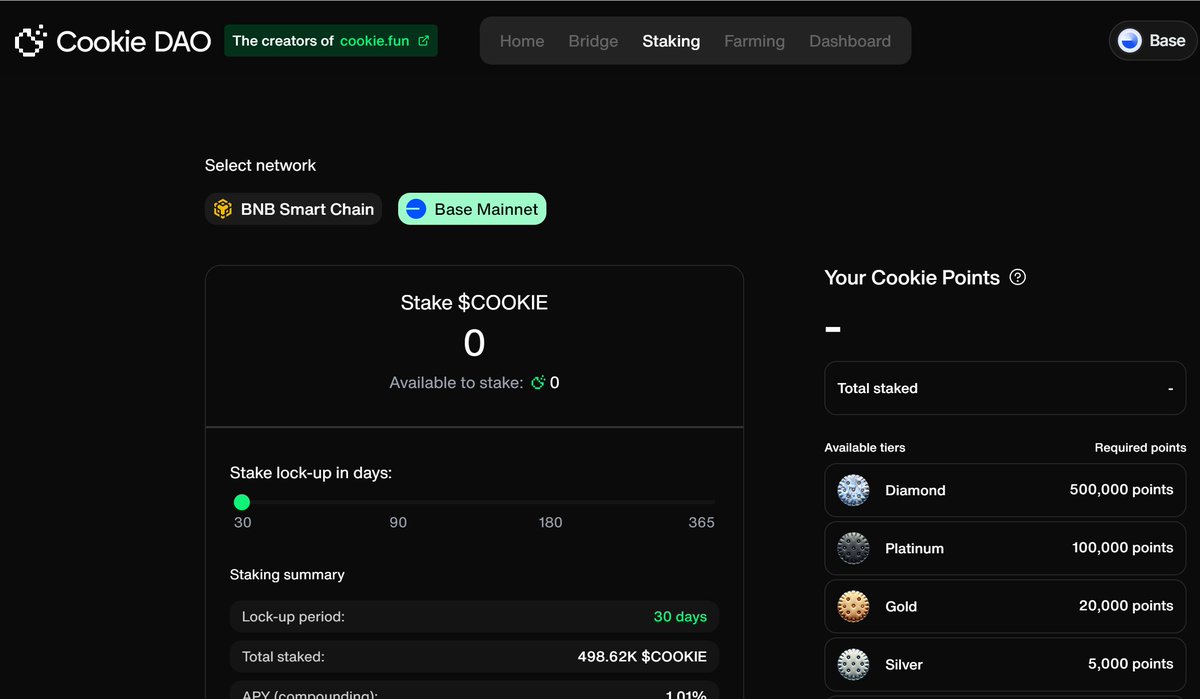Screen dimensions: 1200x699
Task: Click the 'Select network' label
Action: (260, 165)
